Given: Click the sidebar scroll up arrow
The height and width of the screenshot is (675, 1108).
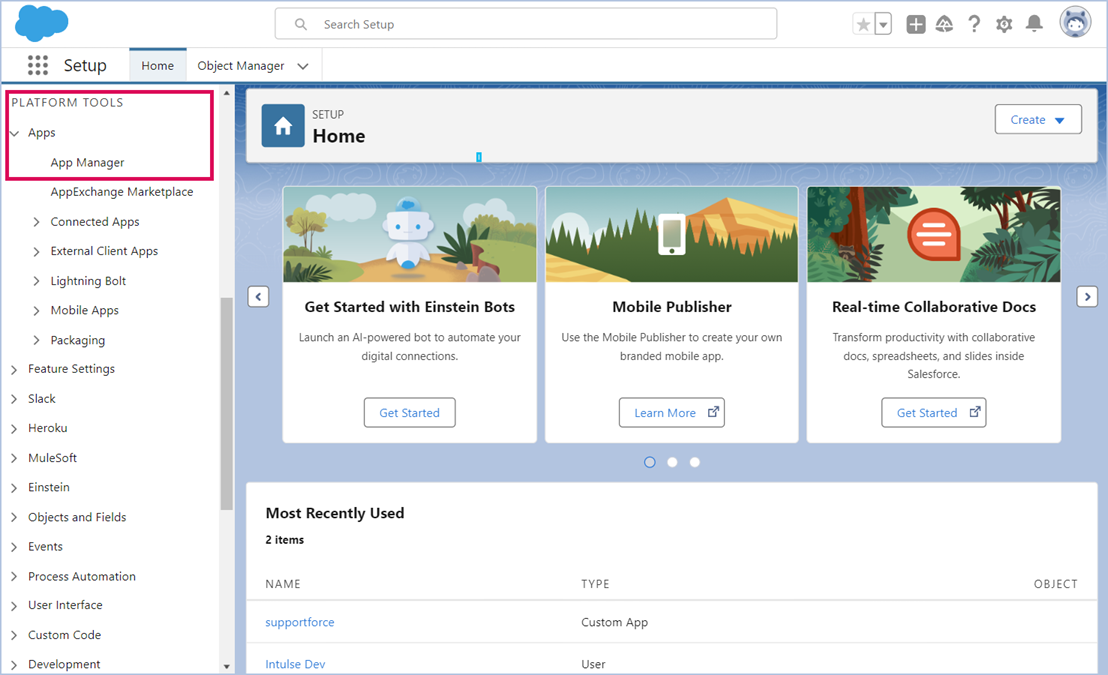Looking at the screenshot, I should pos(227,93).
